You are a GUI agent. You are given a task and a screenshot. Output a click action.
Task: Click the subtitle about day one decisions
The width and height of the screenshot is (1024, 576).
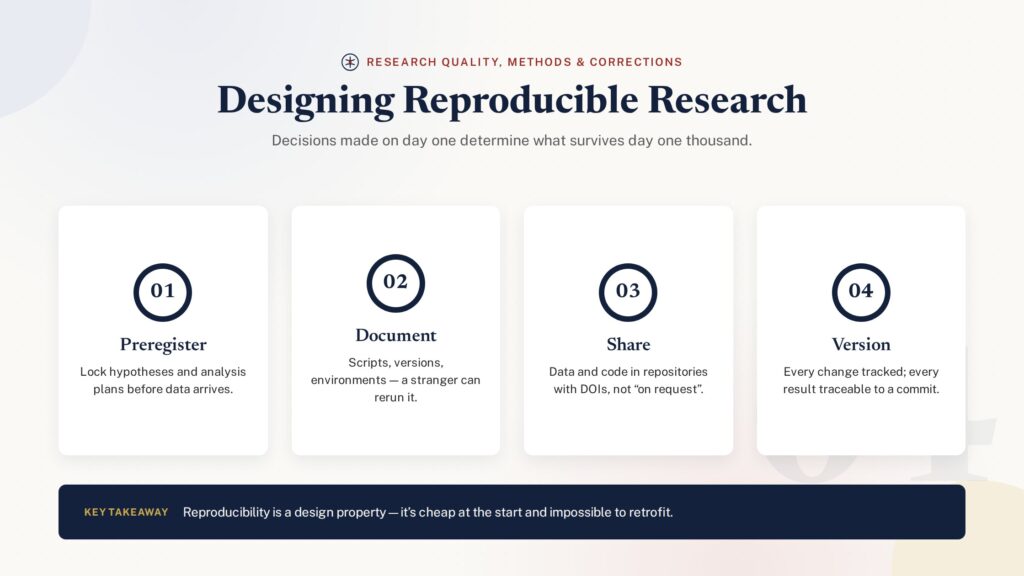tap(512, 140)
